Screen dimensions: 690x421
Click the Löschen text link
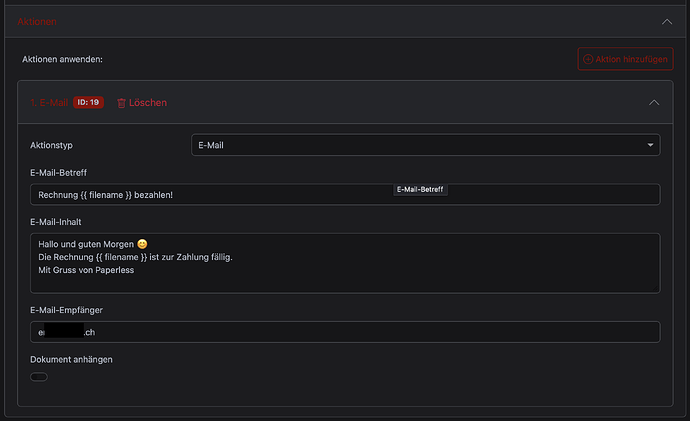(x=149, y=103)
